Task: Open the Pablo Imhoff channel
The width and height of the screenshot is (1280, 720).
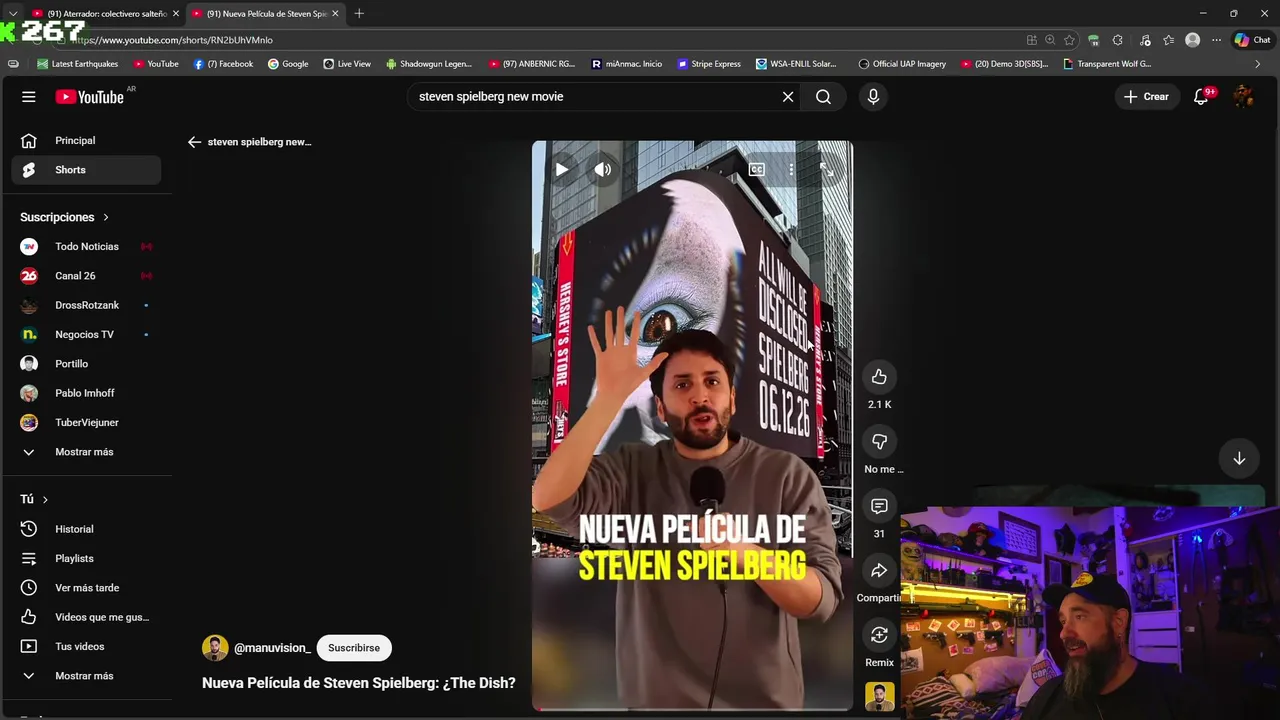Action: [86, 393]
